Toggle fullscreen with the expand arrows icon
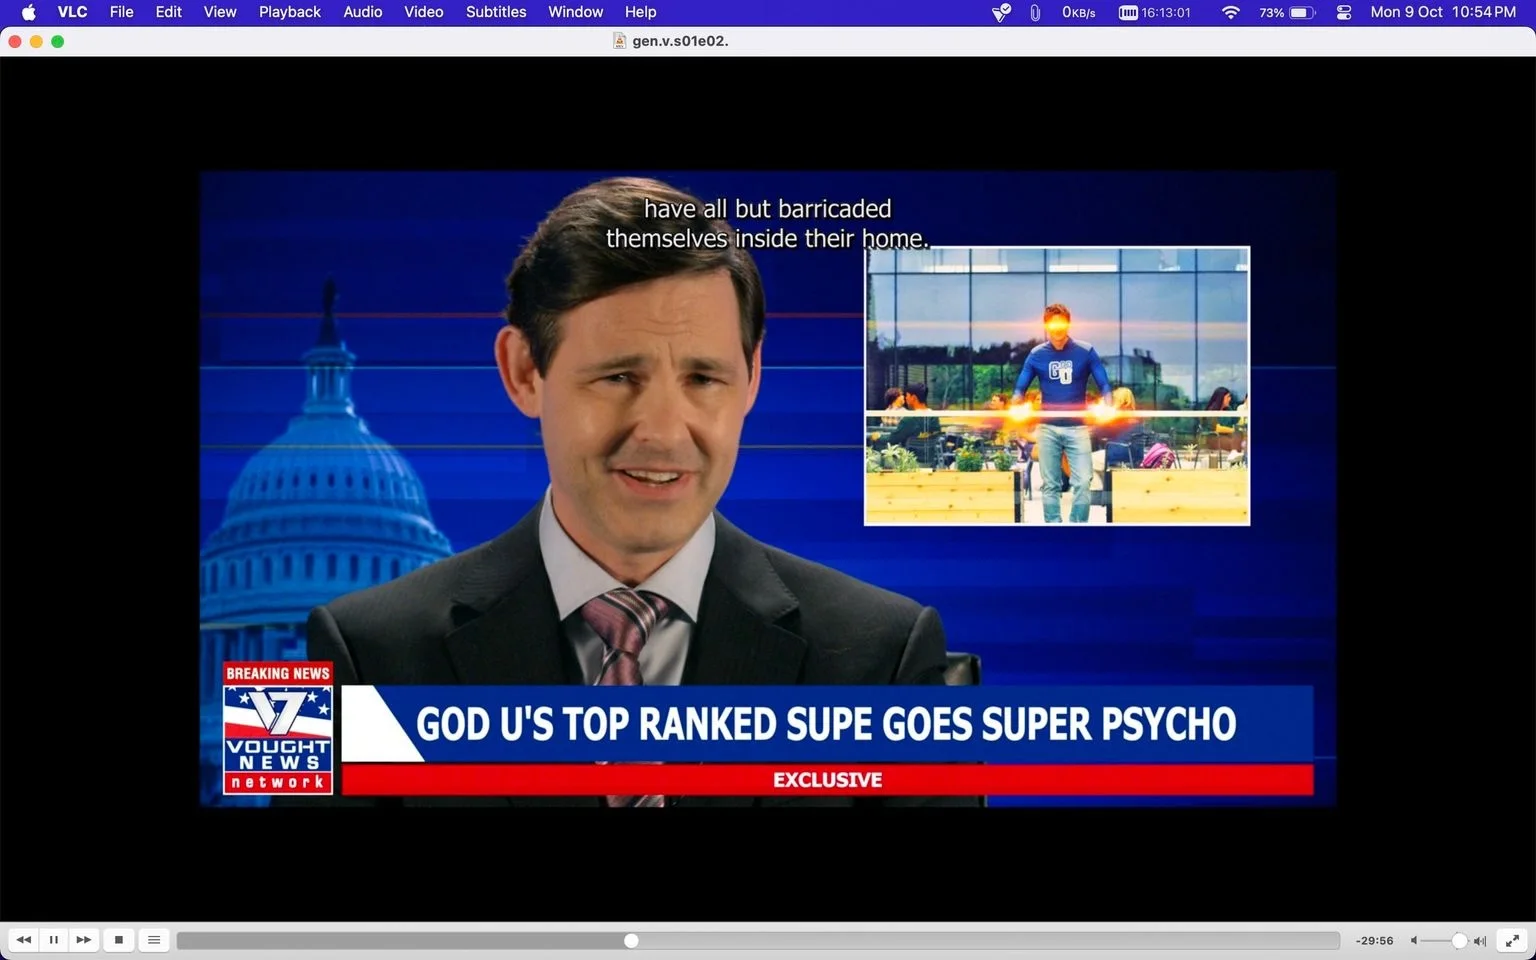 (1513, 940)
